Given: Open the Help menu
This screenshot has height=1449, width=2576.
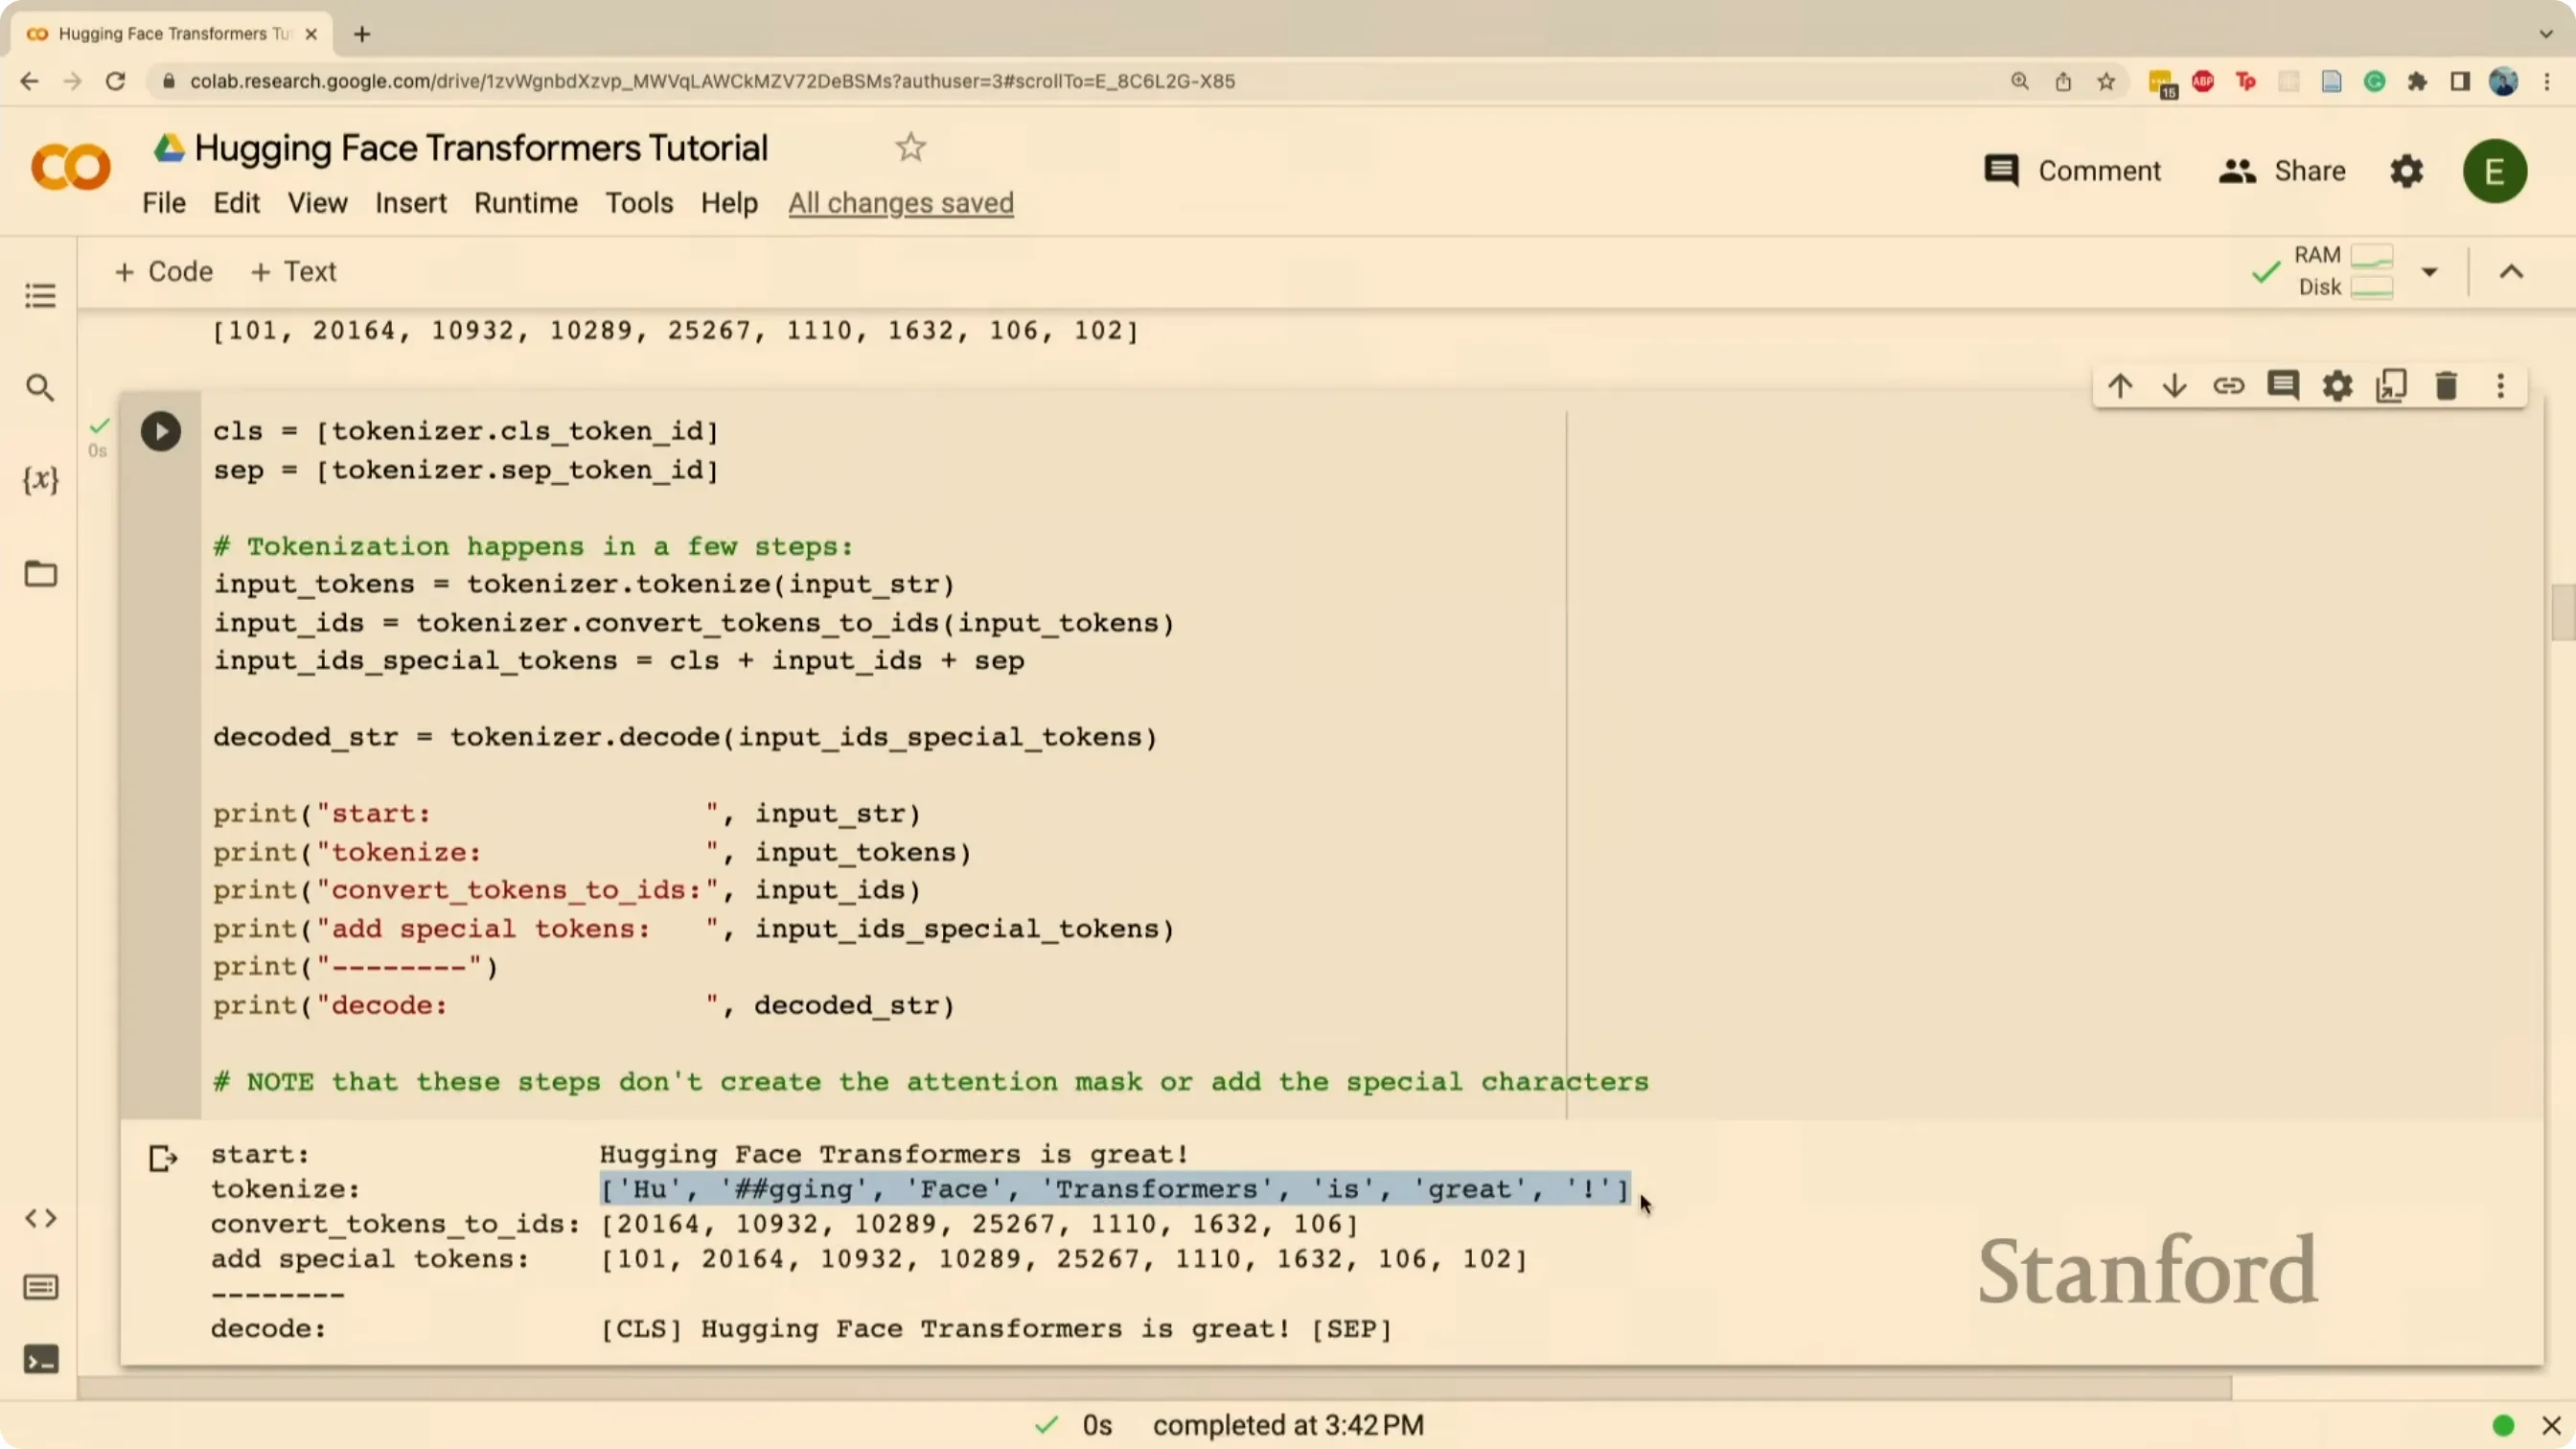Looking at the screenshot, I should tap(729, 203).
